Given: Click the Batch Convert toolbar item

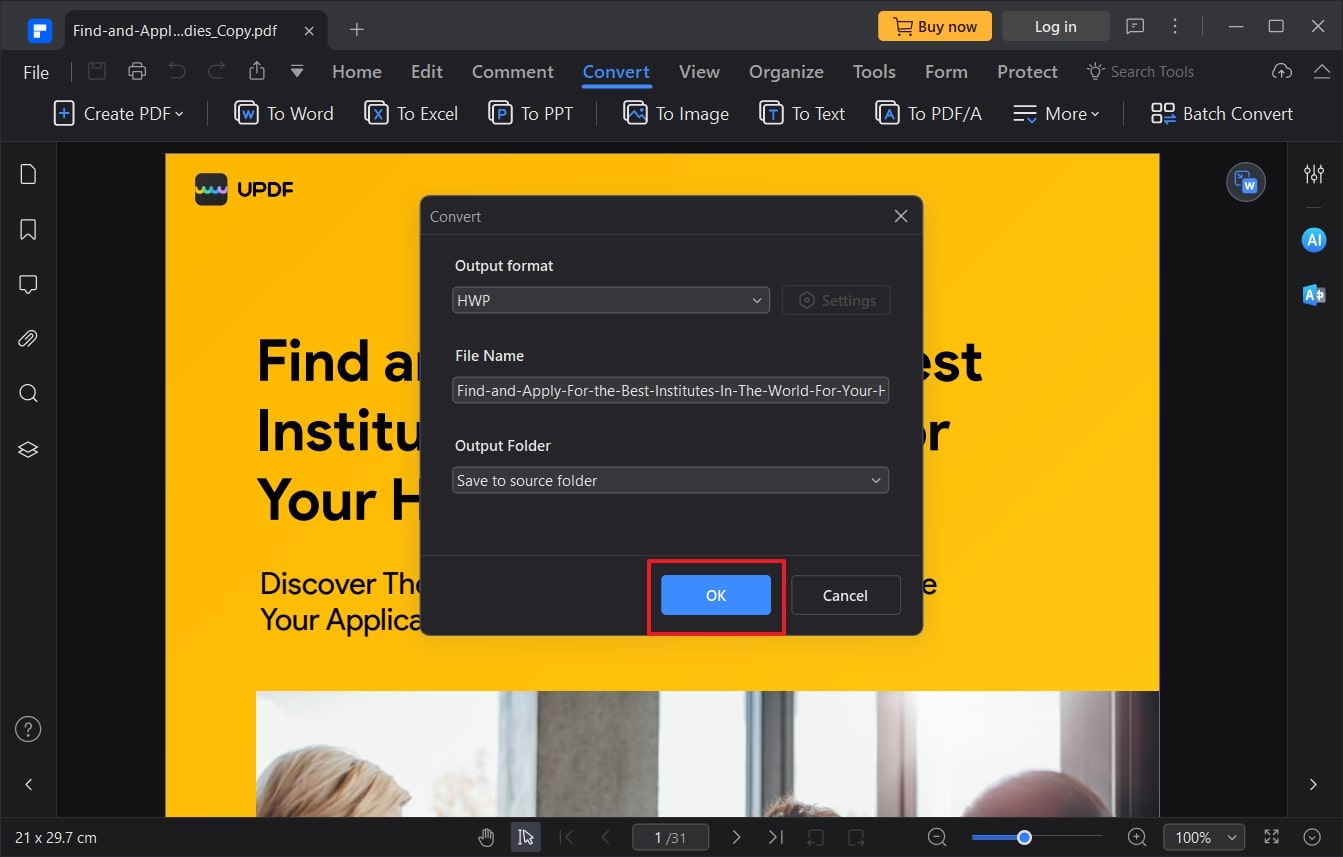Looking at the screenshot, I should [x=1220, y=113].
